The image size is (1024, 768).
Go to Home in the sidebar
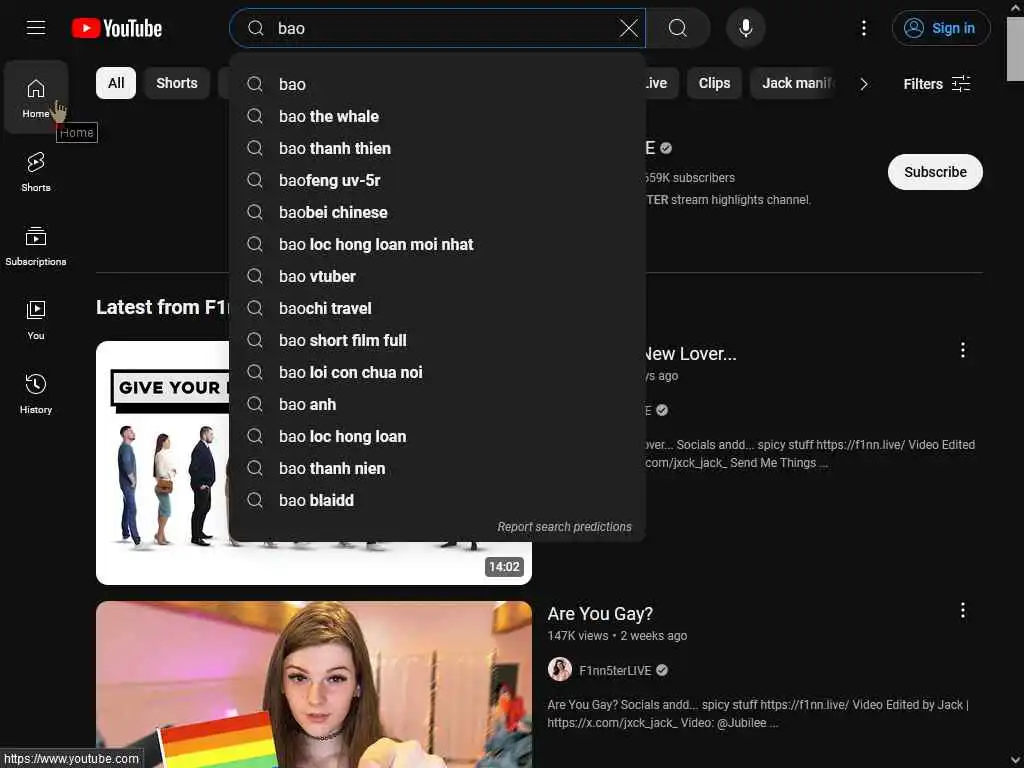click(x=36, y=98)
